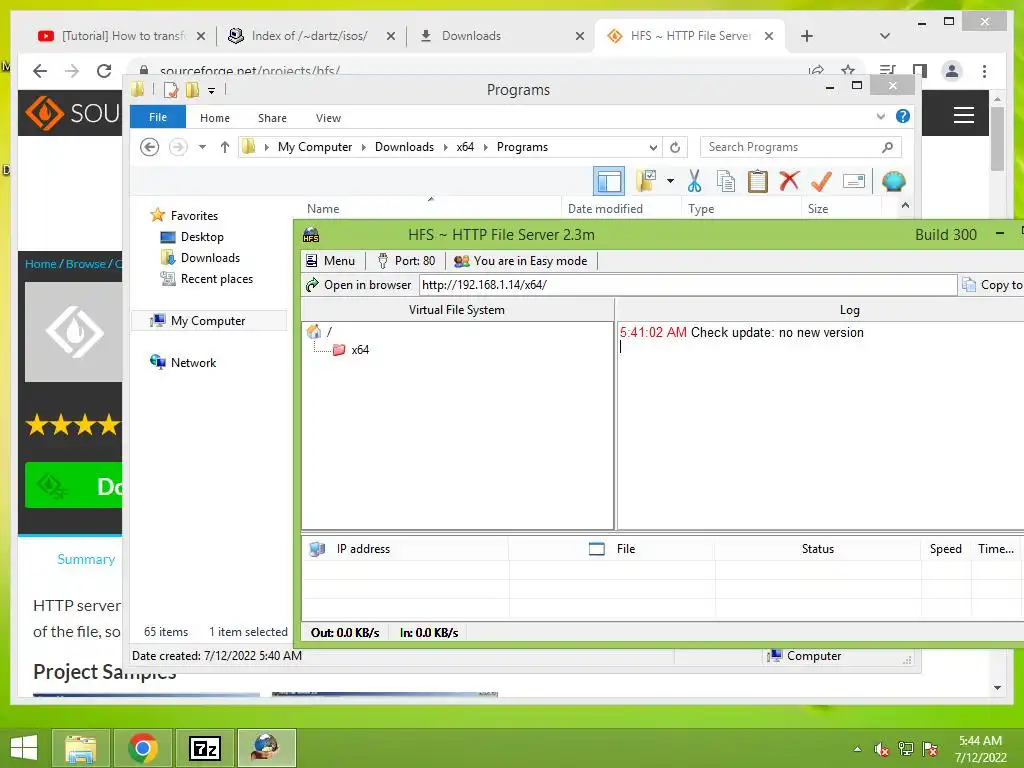Select Desktop under Favorites

click(202, 237)
